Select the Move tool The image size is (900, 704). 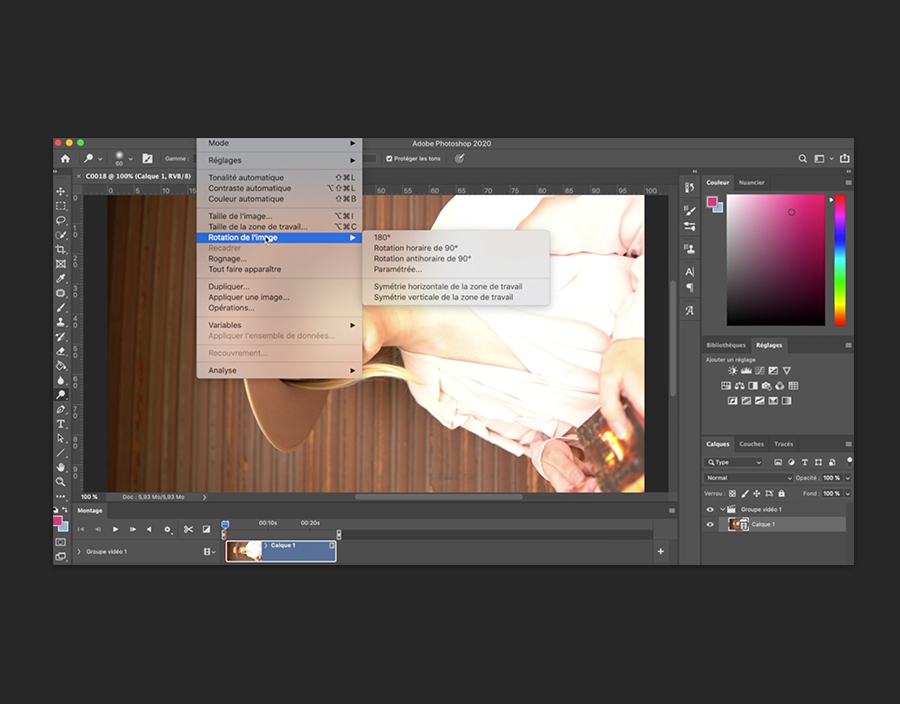click(x=61, y=191)
